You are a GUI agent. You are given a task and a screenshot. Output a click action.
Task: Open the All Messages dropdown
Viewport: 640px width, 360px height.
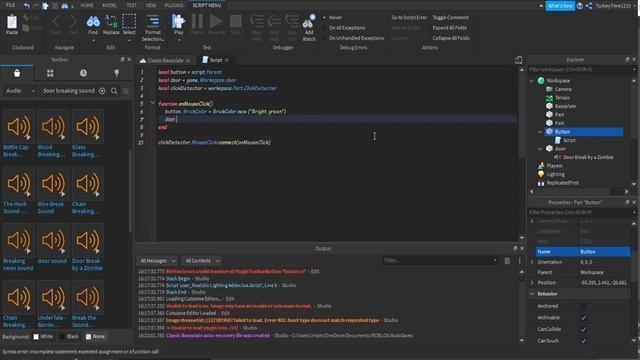157,260
